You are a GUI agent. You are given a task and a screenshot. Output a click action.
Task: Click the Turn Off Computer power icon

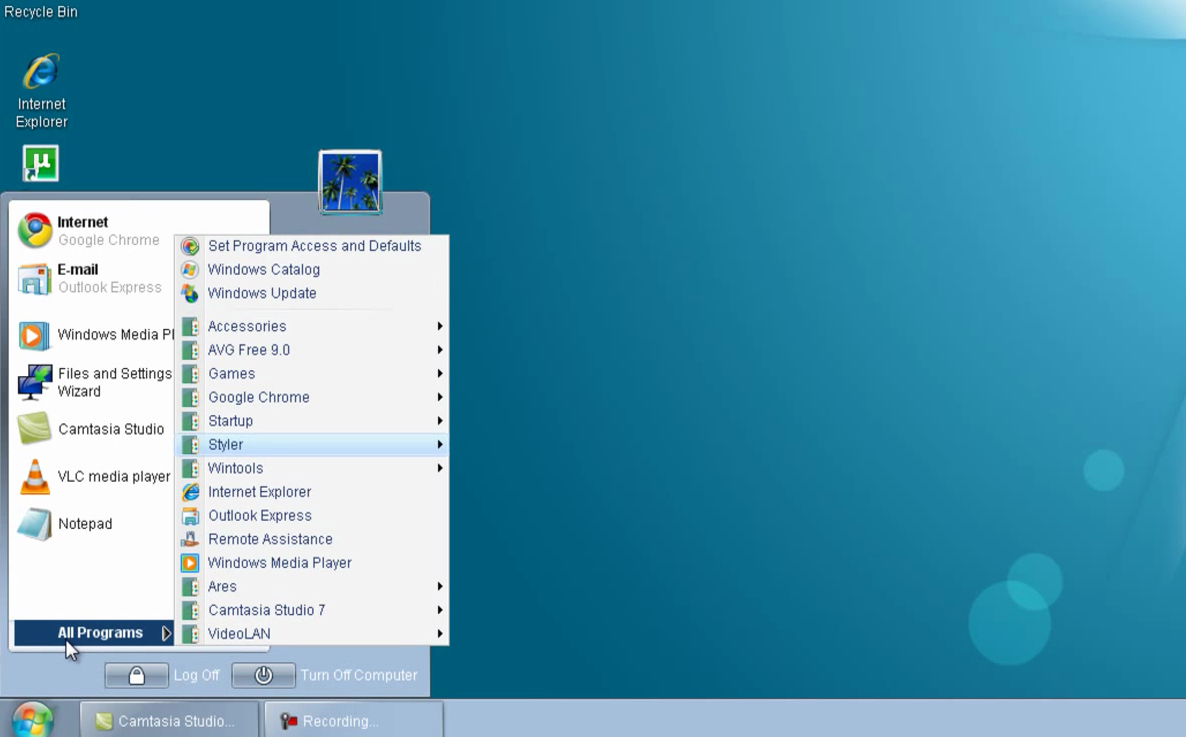[263, 675]
